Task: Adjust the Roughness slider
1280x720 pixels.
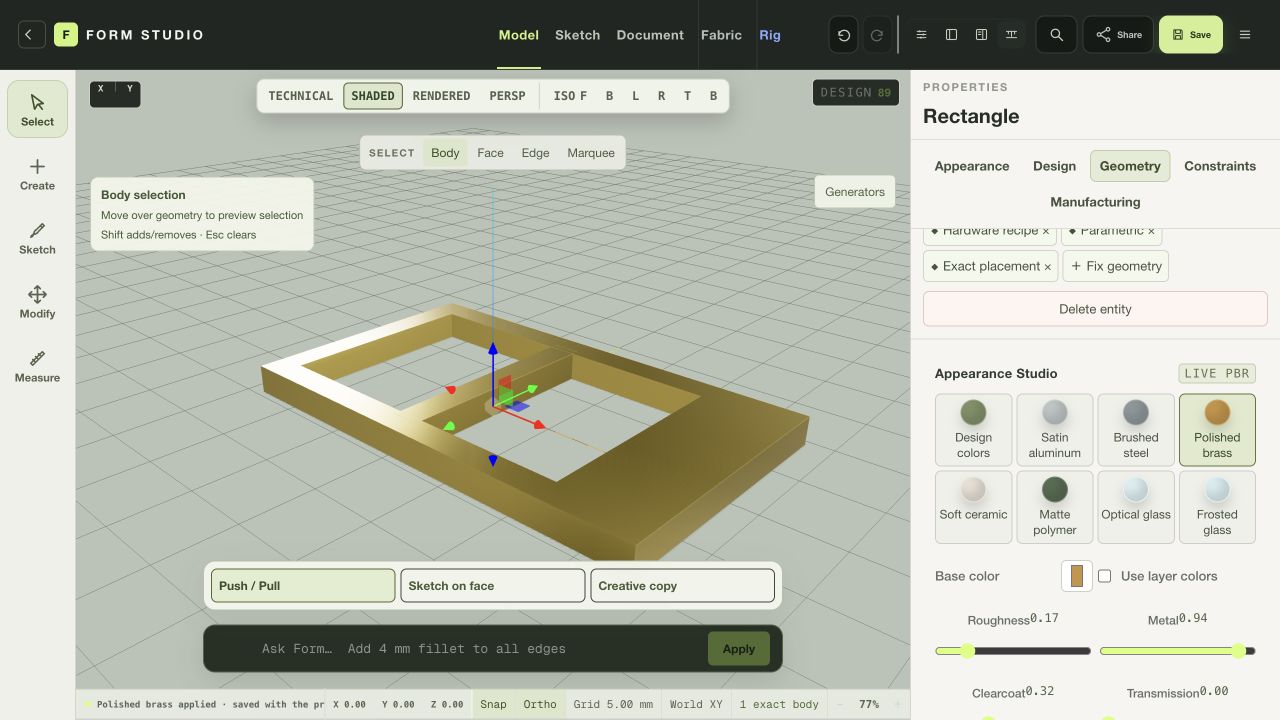Action: 1013,651
